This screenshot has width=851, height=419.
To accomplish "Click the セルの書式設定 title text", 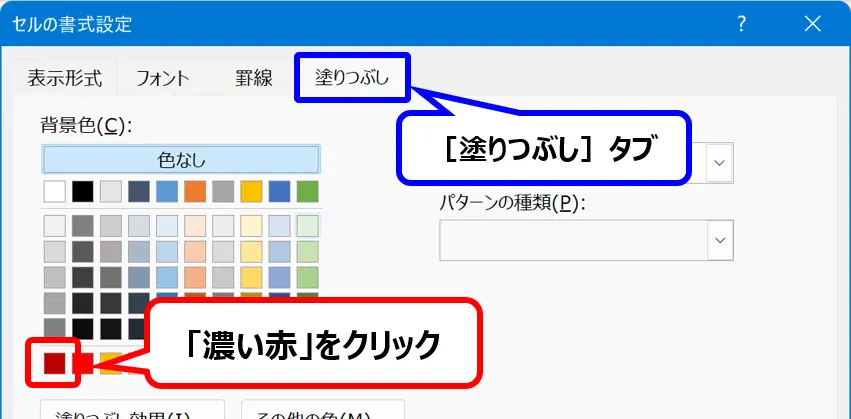I will pos(72,24).
